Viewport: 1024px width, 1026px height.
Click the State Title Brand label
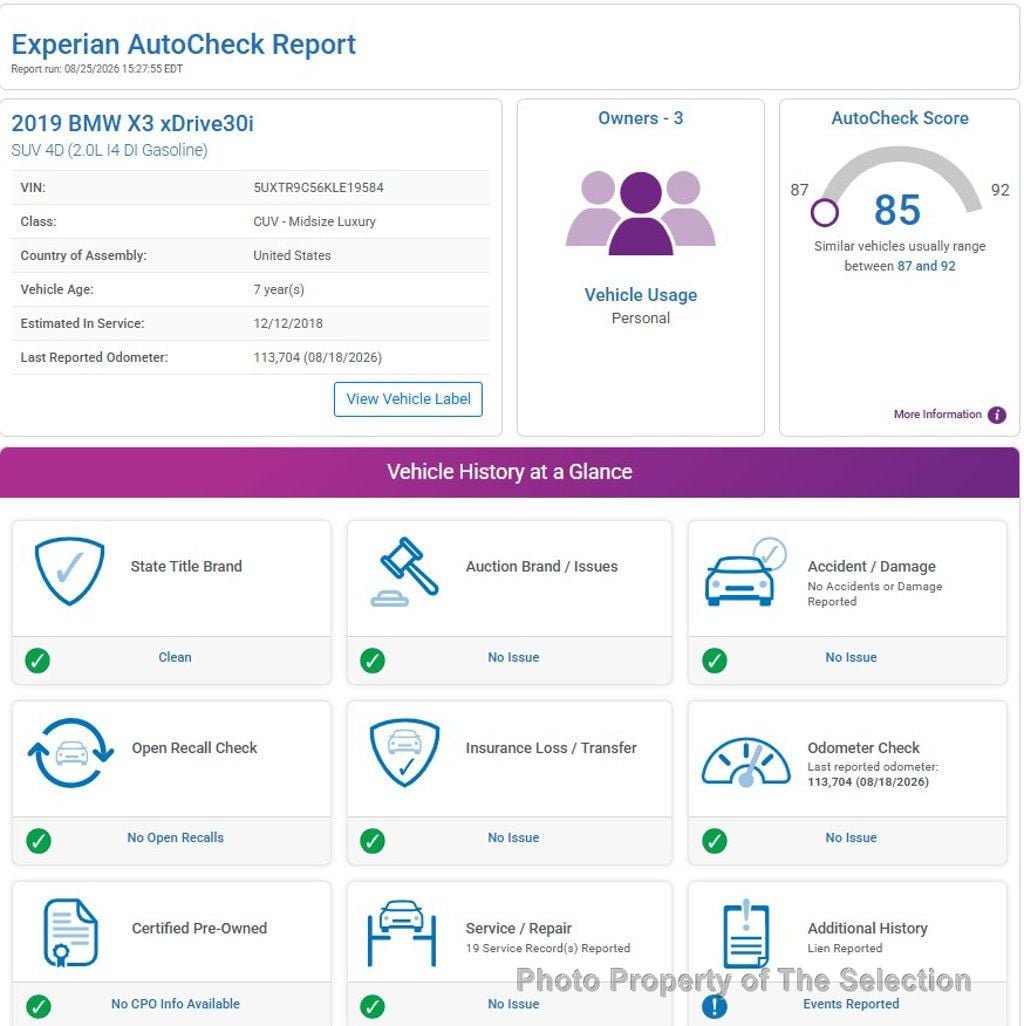[186, 567]
